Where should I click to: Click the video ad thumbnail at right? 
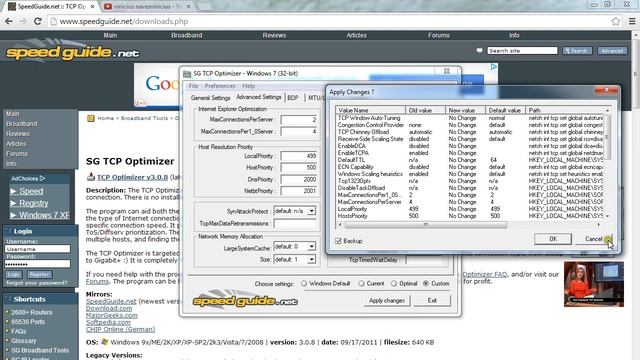[594, 284]
